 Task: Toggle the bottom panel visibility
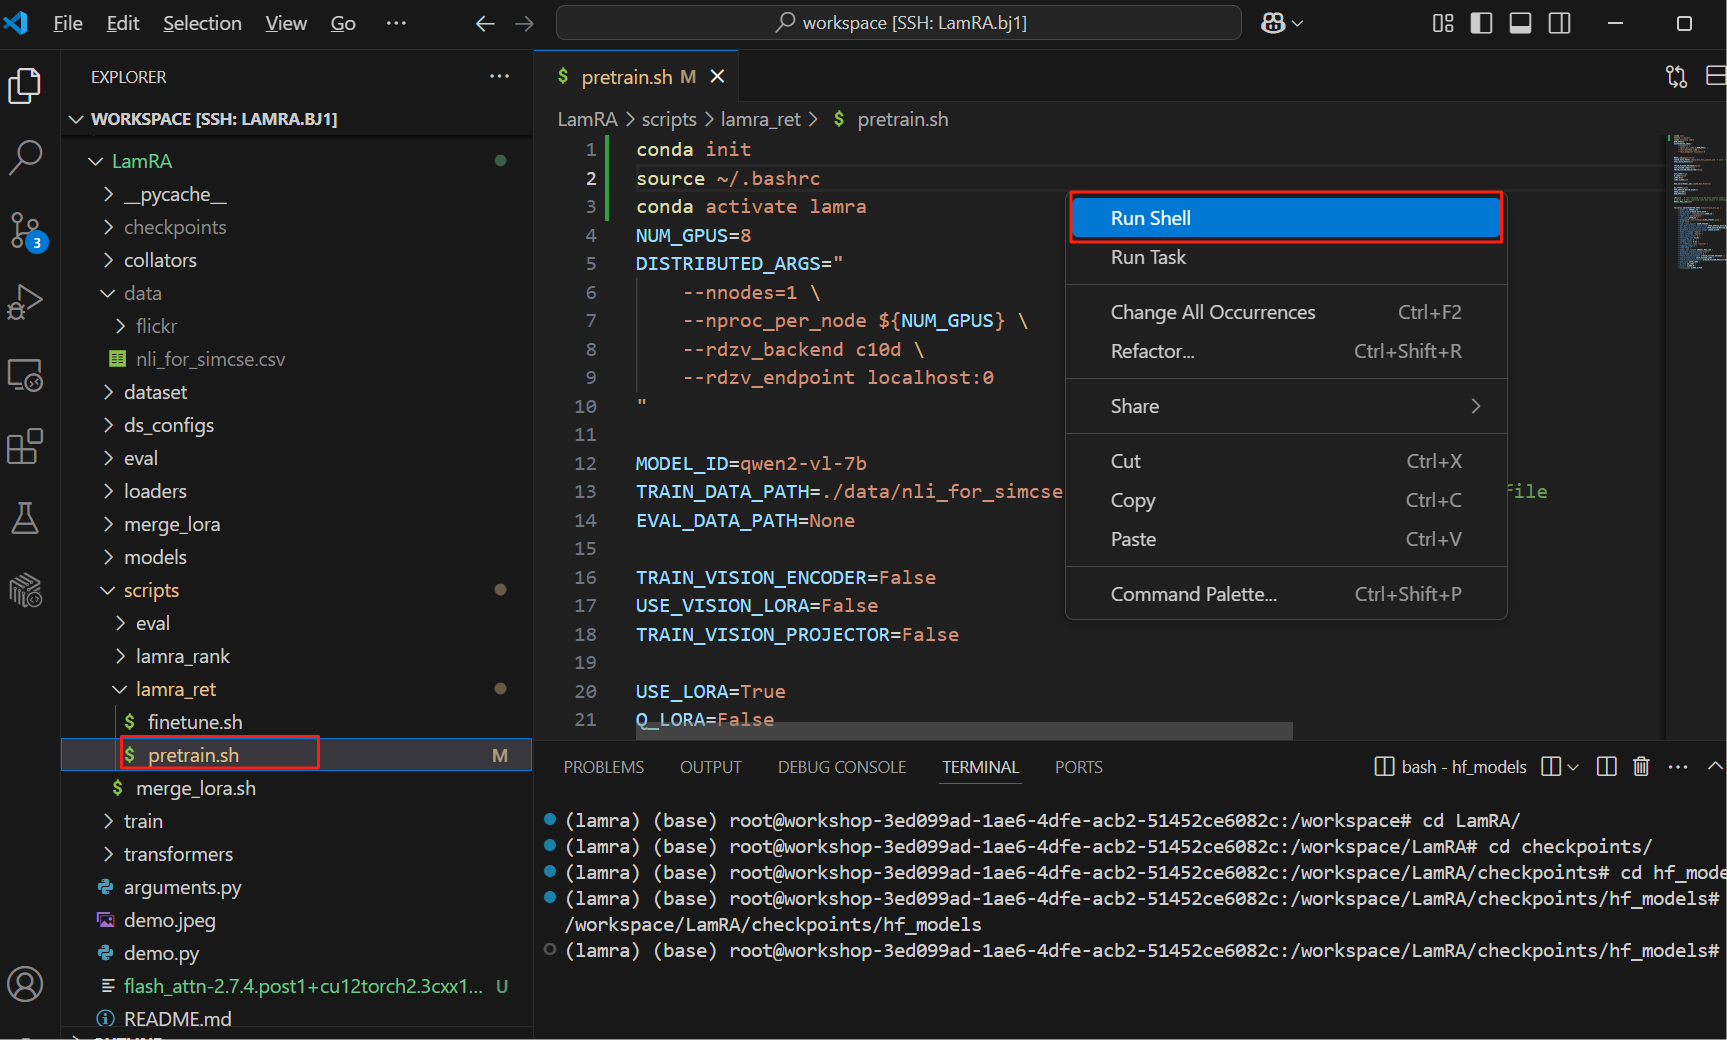click(1520, 23)
